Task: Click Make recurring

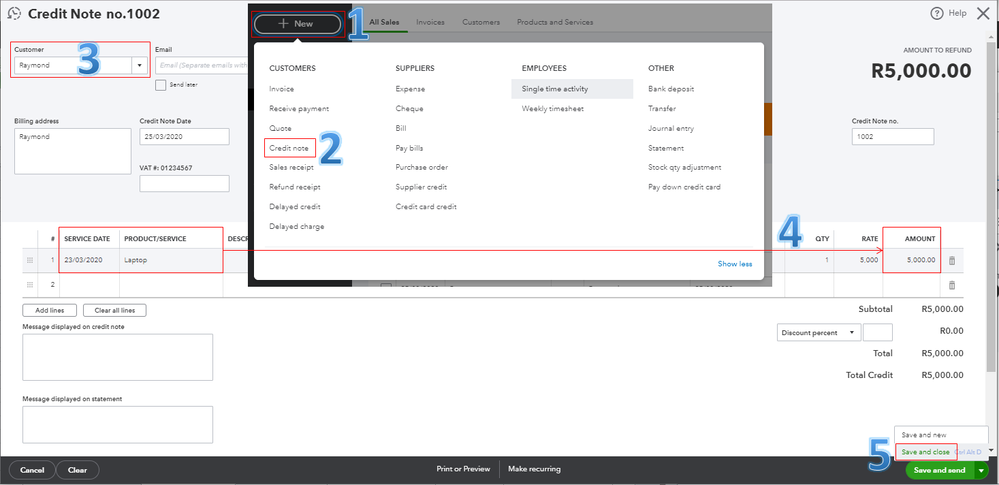Action: click(534, 469)
